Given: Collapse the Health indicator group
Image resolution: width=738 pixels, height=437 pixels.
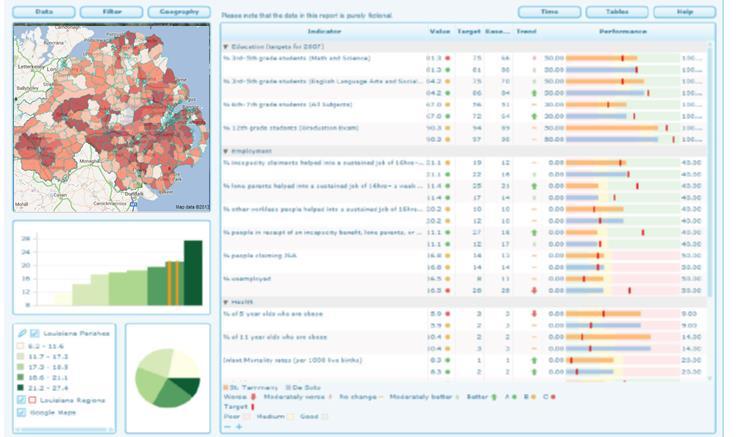Looking at the screenshot, I should [225, 302].
